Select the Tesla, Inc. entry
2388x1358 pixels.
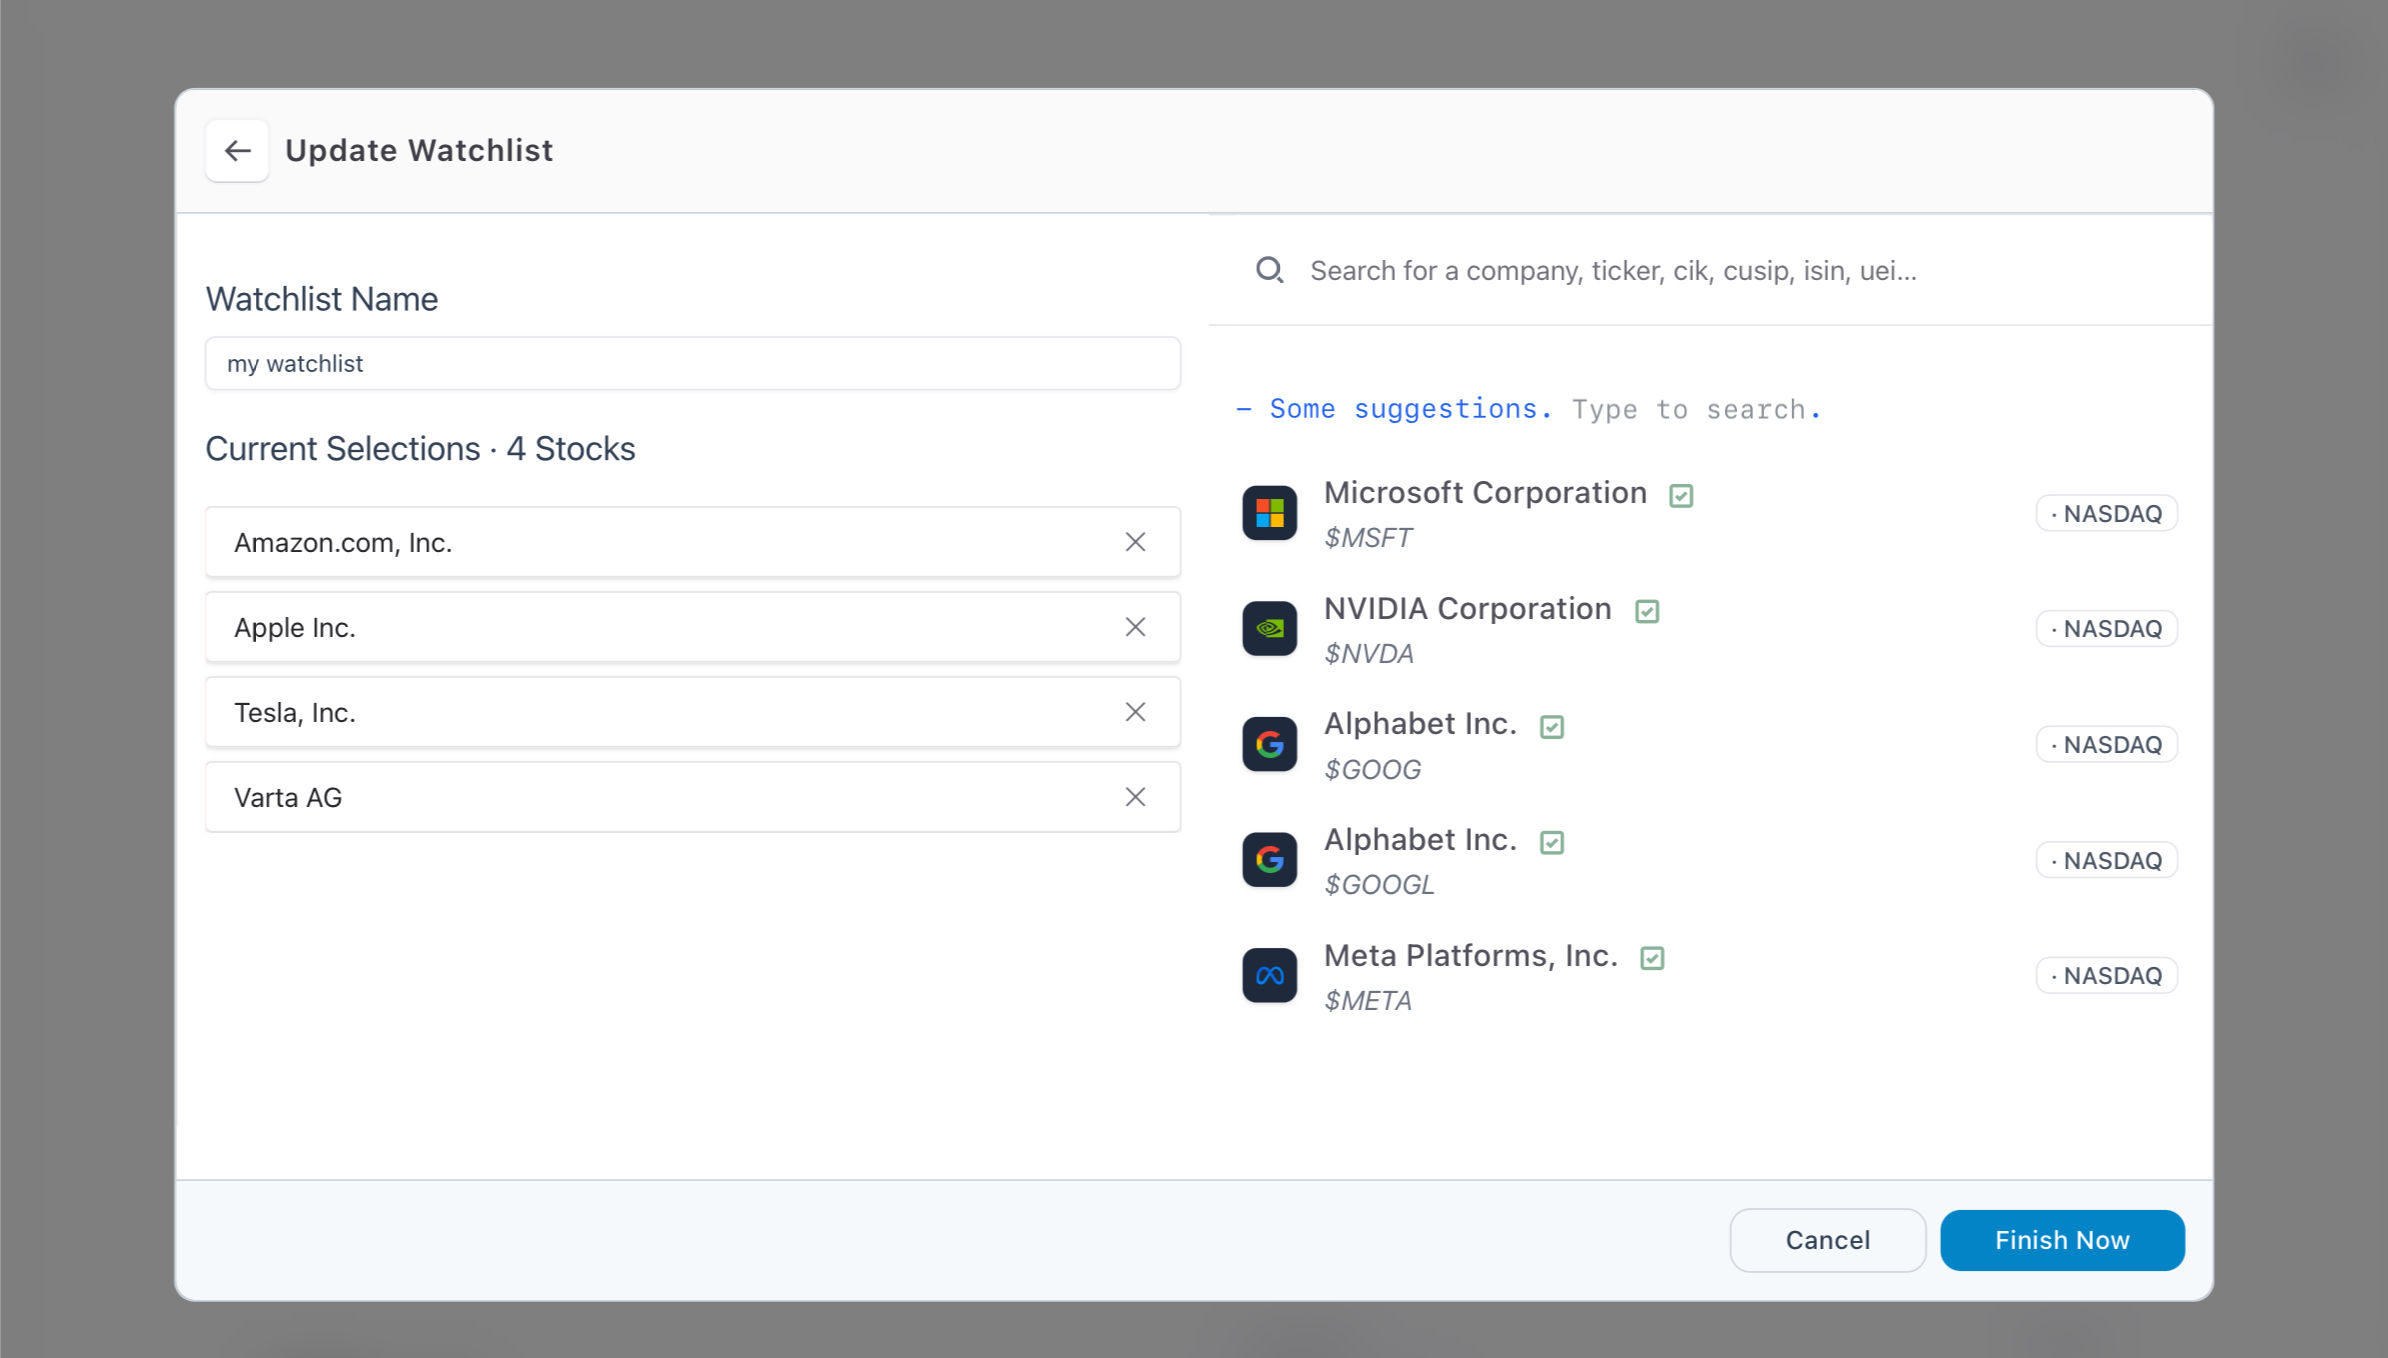coord(693,712)
